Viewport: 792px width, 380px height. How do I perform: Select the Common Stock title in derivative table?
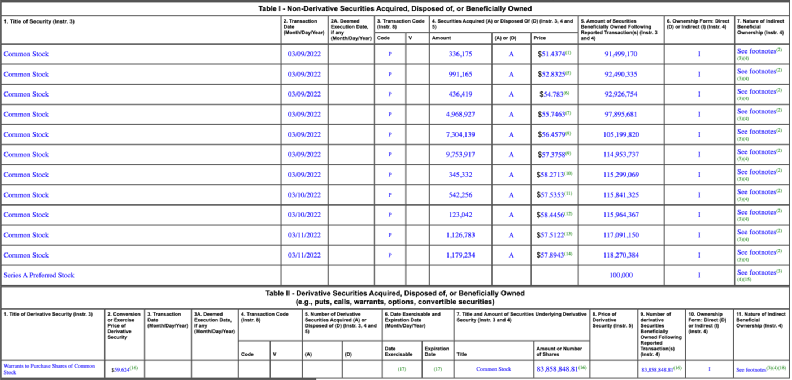pos(493,369)
